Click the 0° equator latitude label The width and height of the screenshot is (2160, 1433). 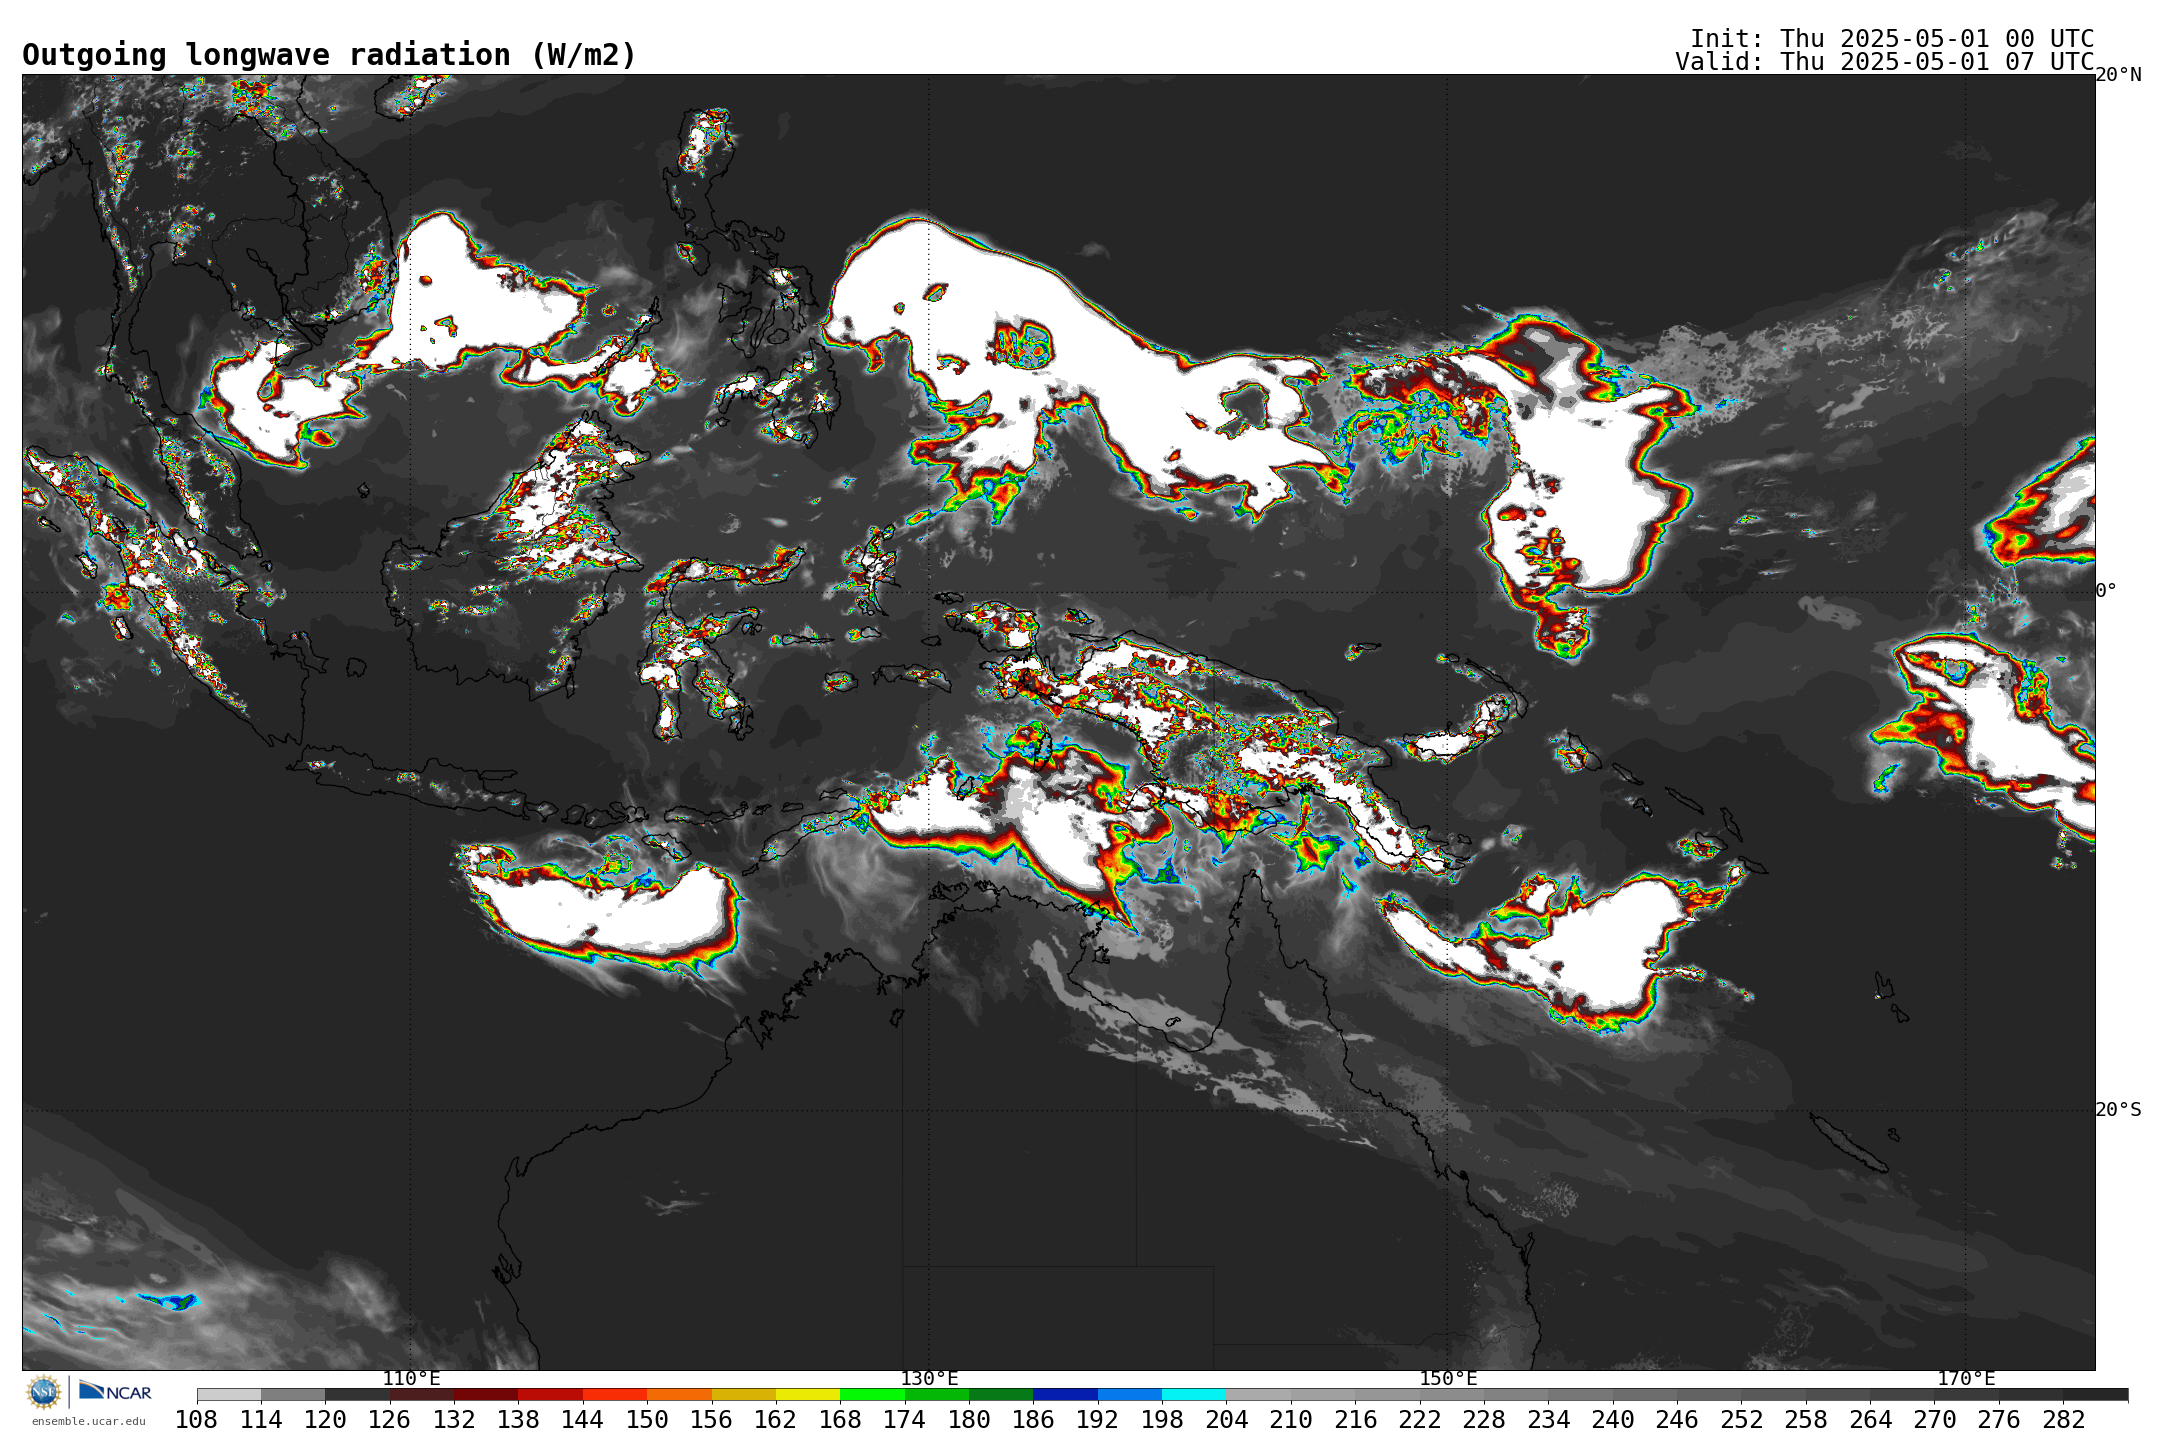coord(2106,591)
